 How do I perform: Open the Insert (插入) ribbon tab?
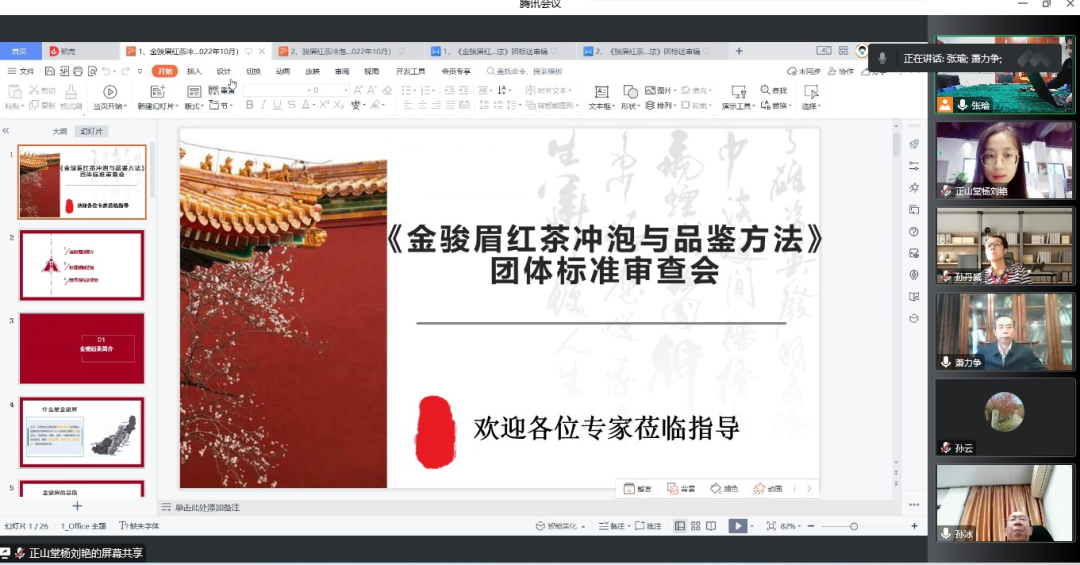click(x=194, y=71)
